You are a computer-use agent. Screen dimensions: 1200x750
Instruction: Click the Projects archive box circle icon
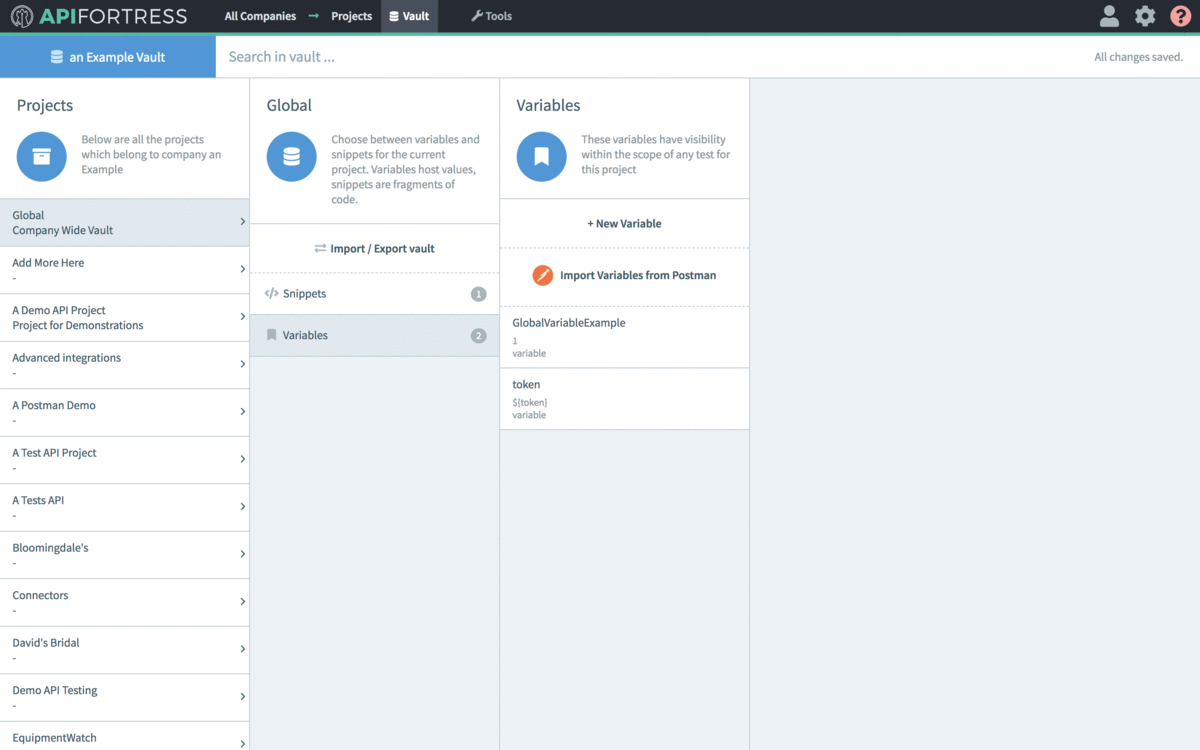[x=41, y=156]
